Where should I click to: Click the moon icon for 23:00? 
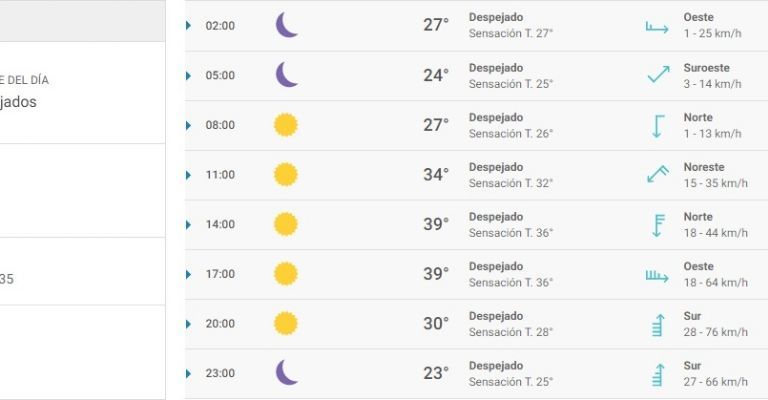(x=286, y=373)
